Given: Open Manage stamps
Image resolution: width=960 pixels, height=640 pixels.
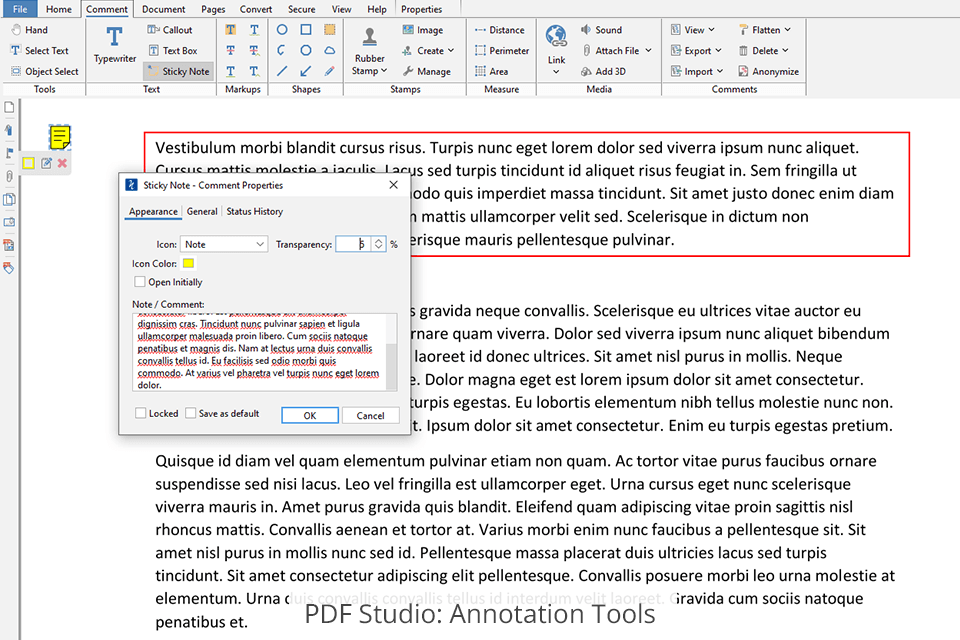Looking at the screenshot, I should click(426, 71).
